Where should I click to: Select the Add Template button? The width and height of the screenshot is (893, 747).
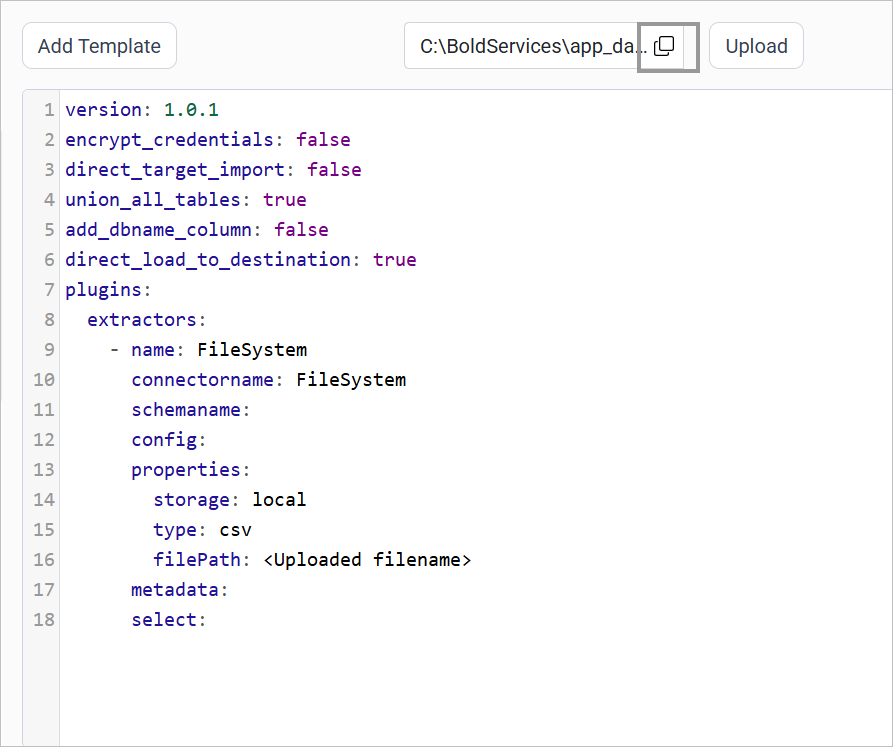click(x=98, y=45)
